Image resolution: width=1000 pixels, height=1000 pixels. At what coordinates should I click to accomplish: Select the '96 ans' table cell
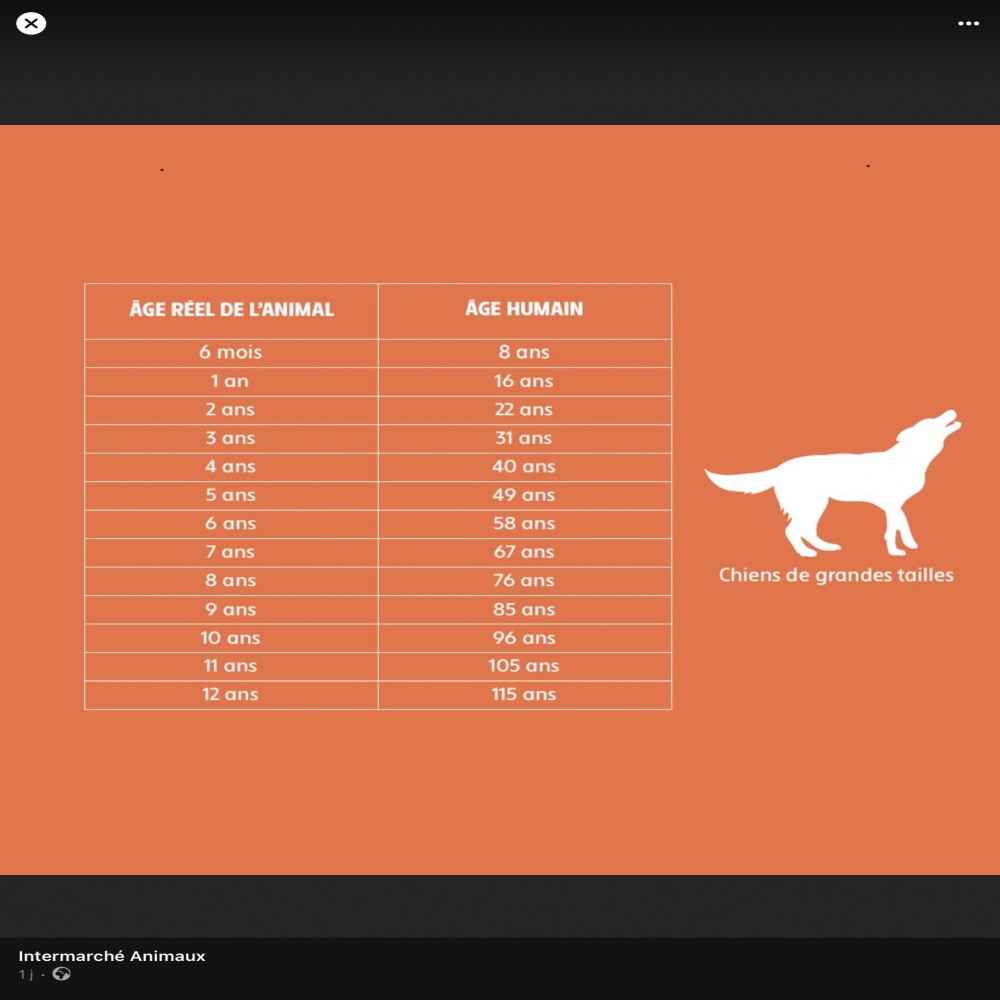[x=525, y=638]
